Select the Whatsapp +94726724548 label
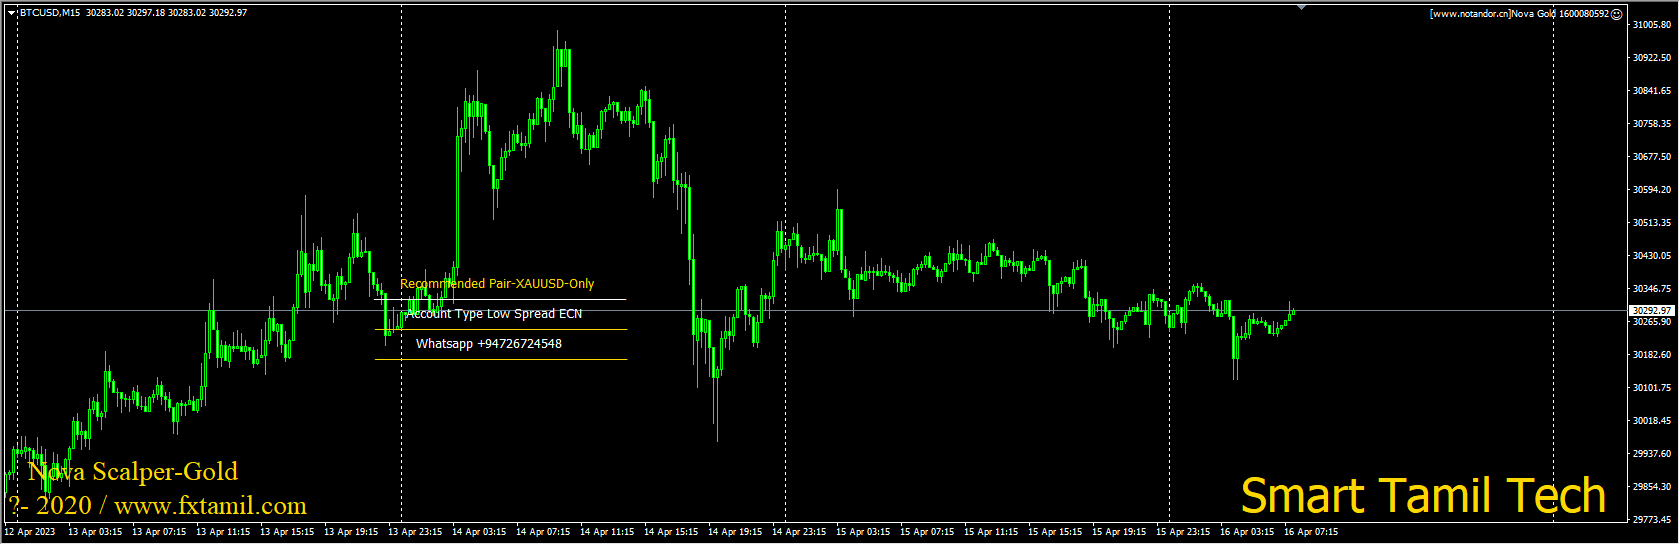Screen dimensions: 1680x545 point(489,344)
